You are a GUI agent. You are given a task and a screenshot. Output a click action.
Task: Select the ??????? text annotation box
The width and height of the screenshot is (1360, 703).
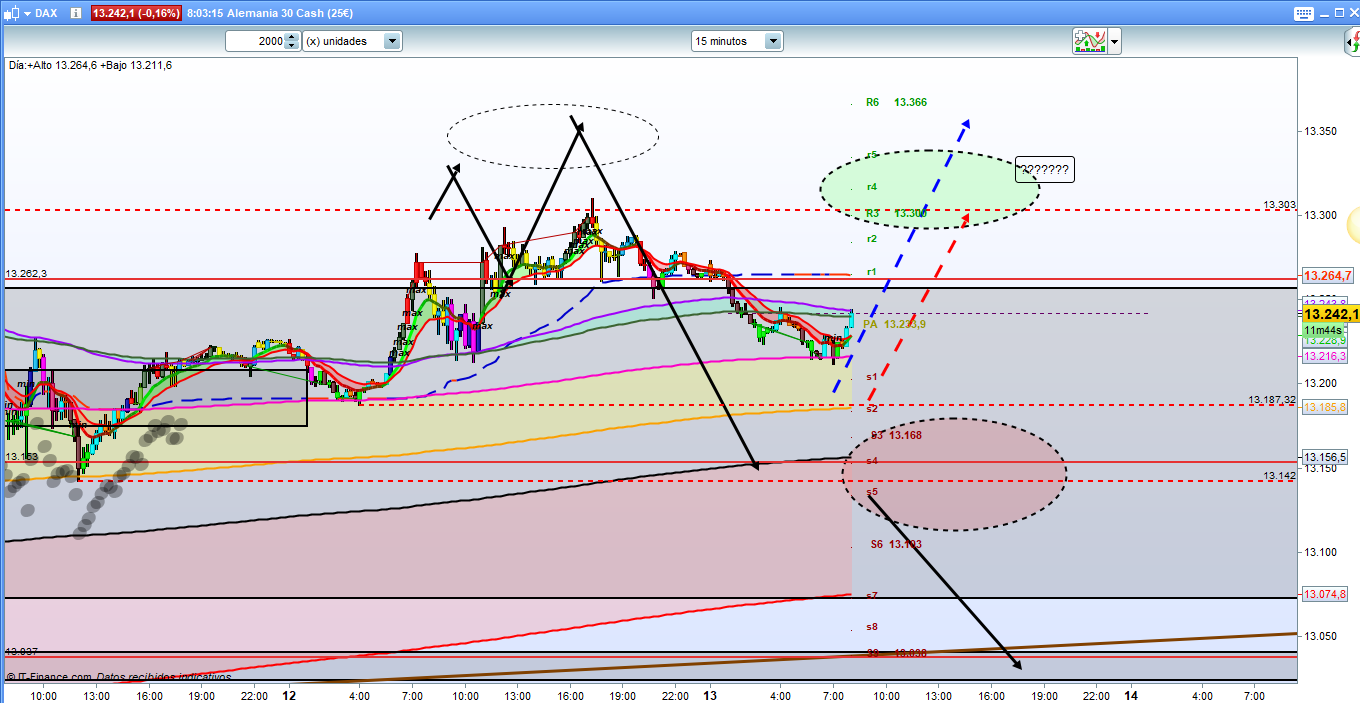pos(1045,170)
